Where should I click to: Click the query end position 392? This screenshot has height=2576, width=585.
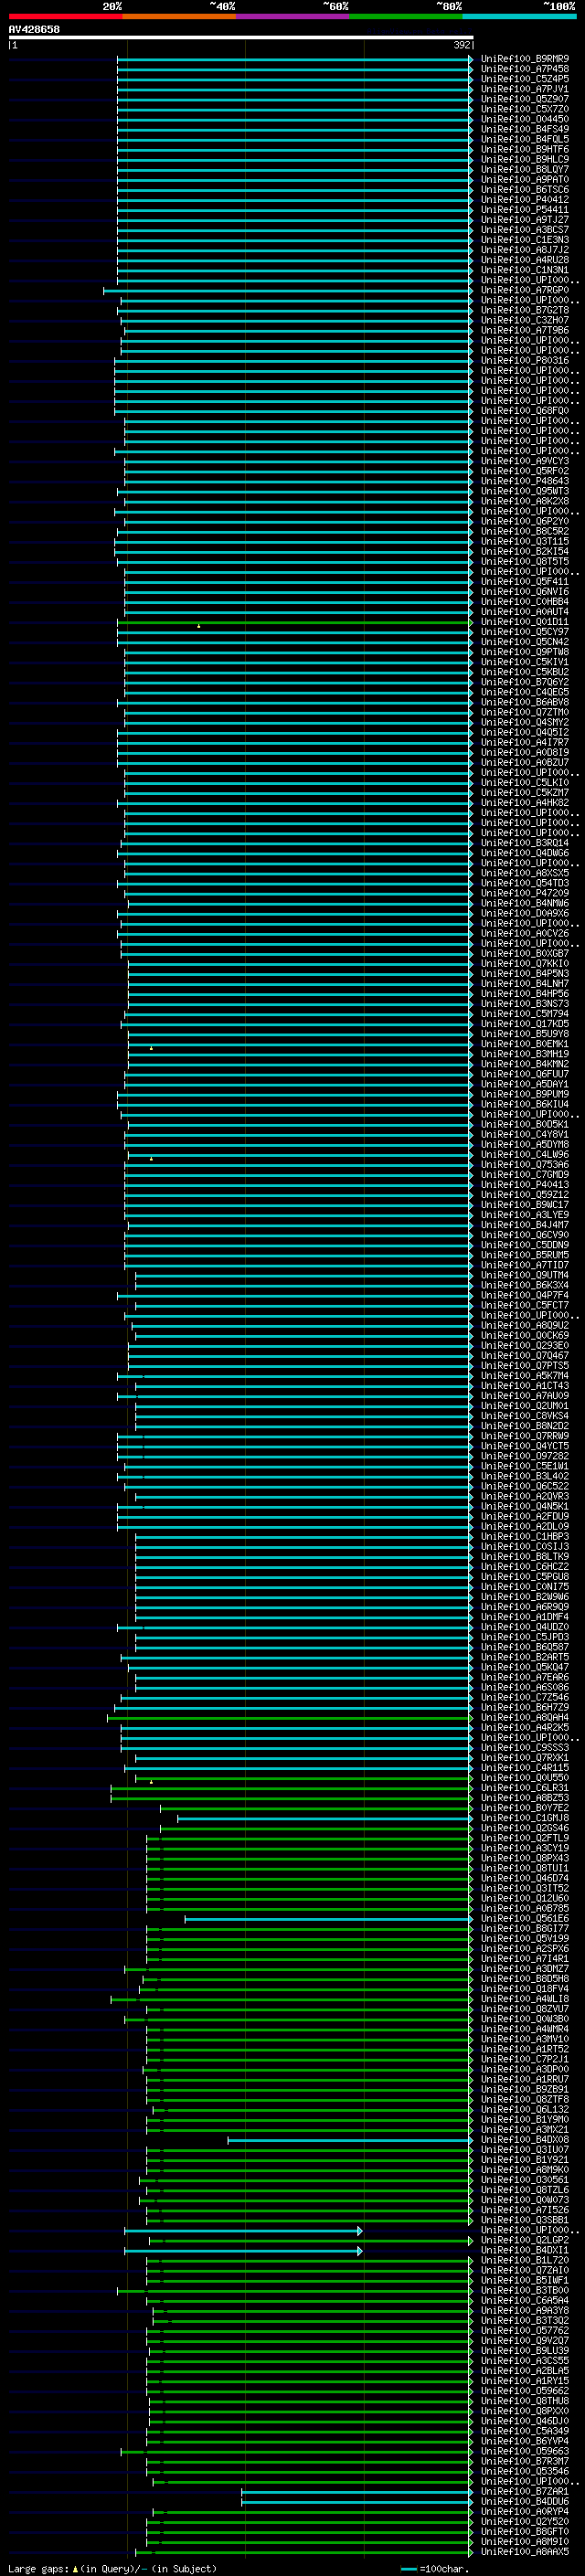pyautogui.click(x=462, y=45)
